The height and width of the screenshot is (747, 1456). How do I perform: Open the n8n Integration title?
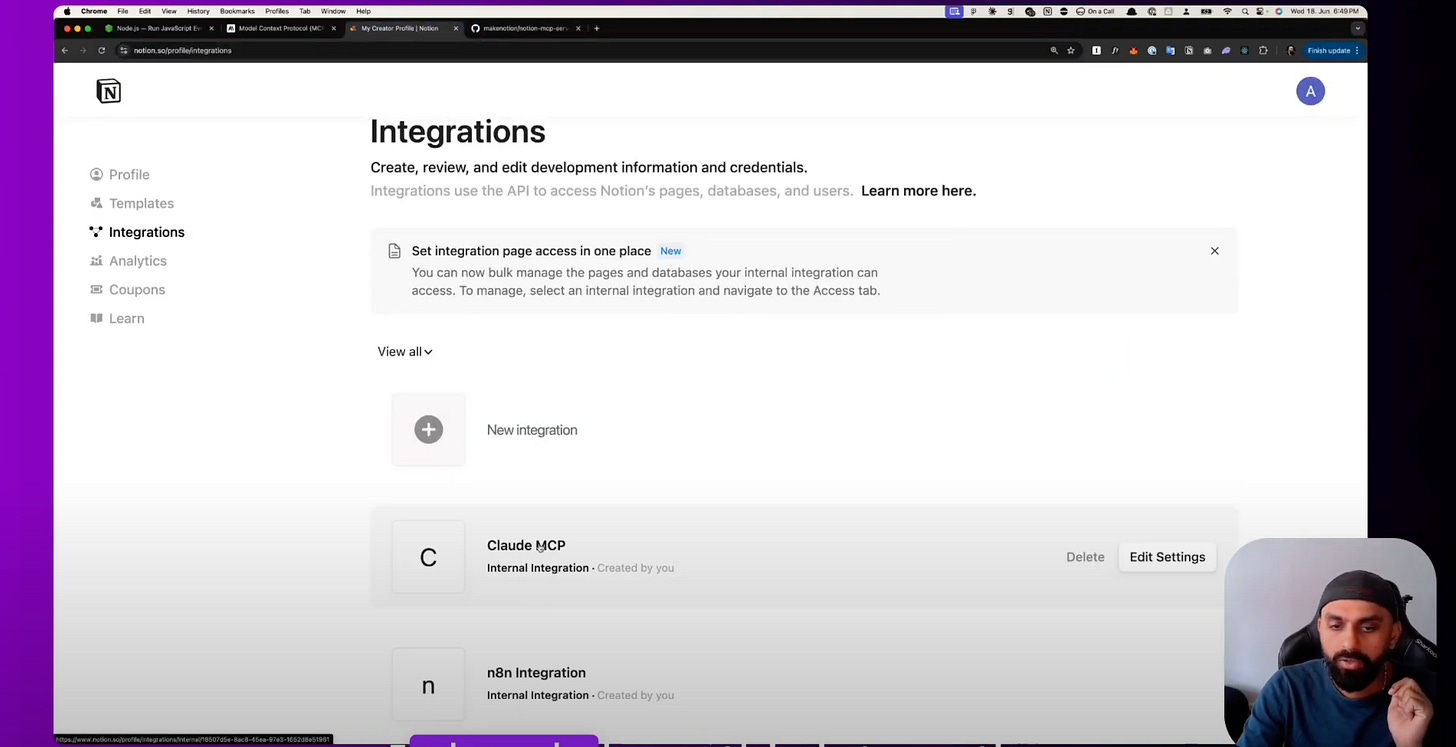click(x=536, y=673)
